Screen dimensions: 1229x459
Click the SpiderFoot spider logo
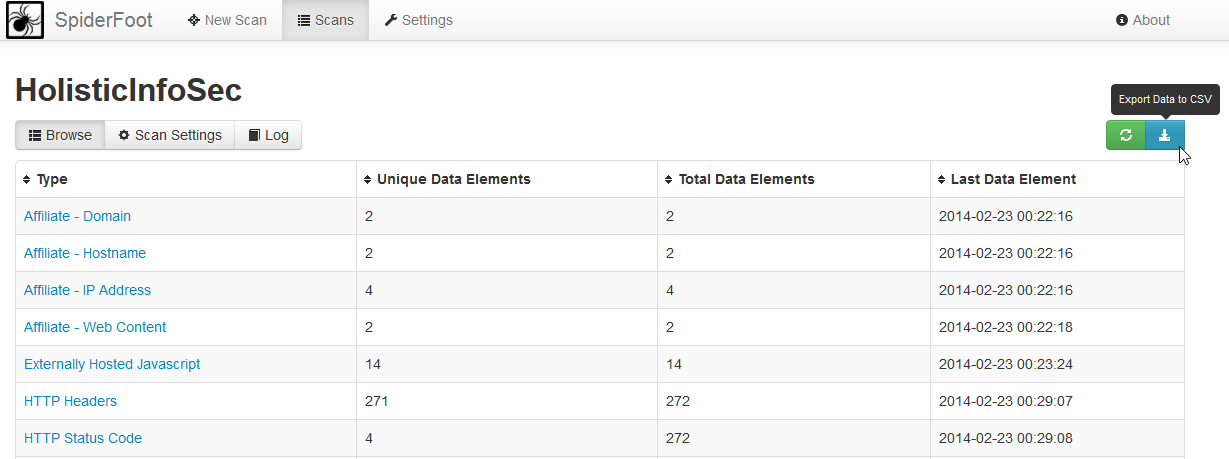coord(25,20)
